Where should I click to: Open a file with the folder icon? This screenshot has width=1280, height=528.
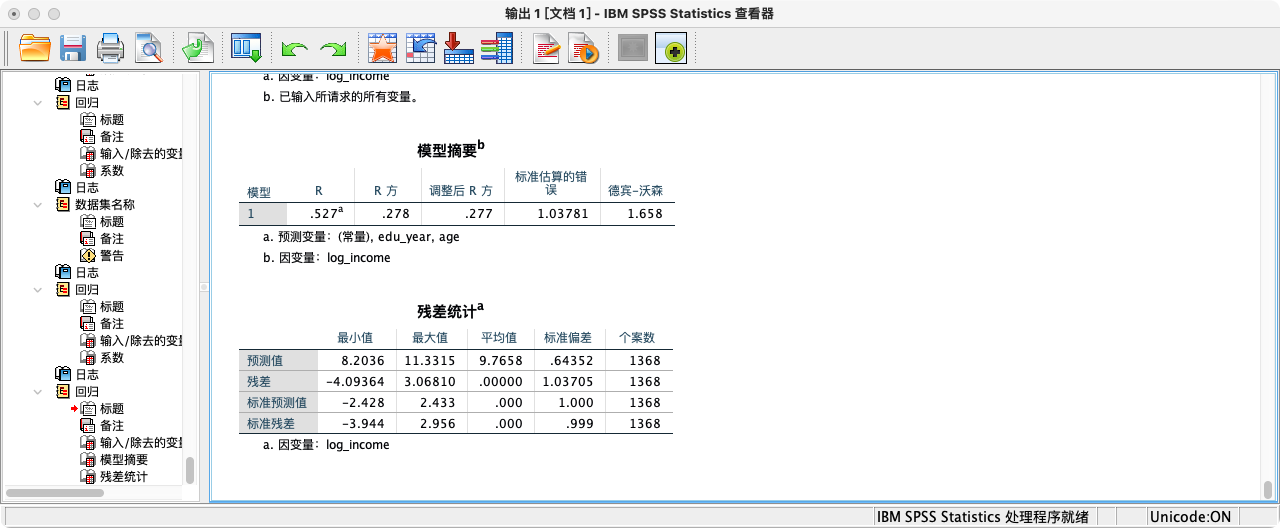click(35, 48)
